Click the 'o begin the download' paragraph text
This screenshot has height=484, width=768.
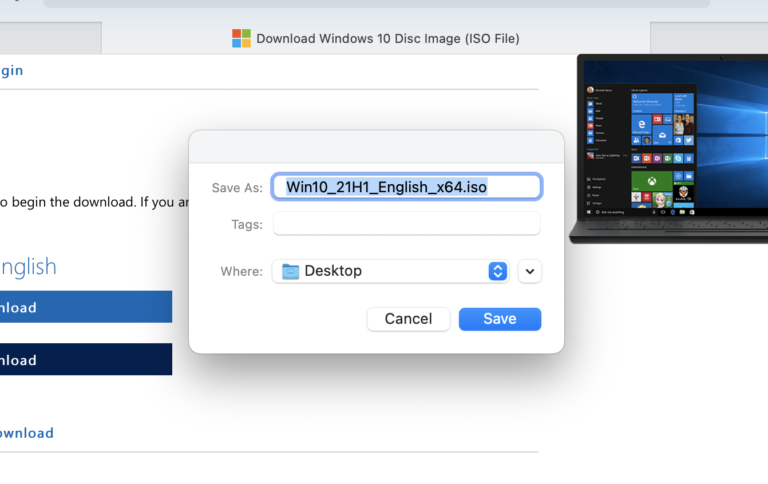94,202
